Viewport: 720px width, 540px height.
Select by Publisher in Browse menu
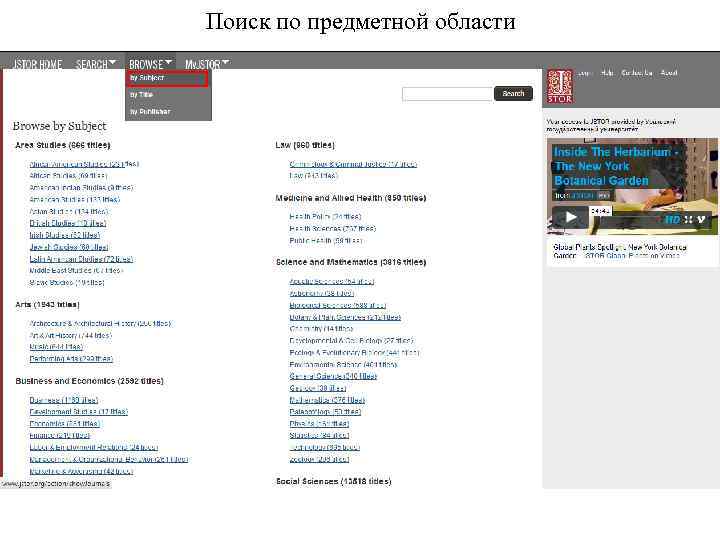tap(150, 112)
